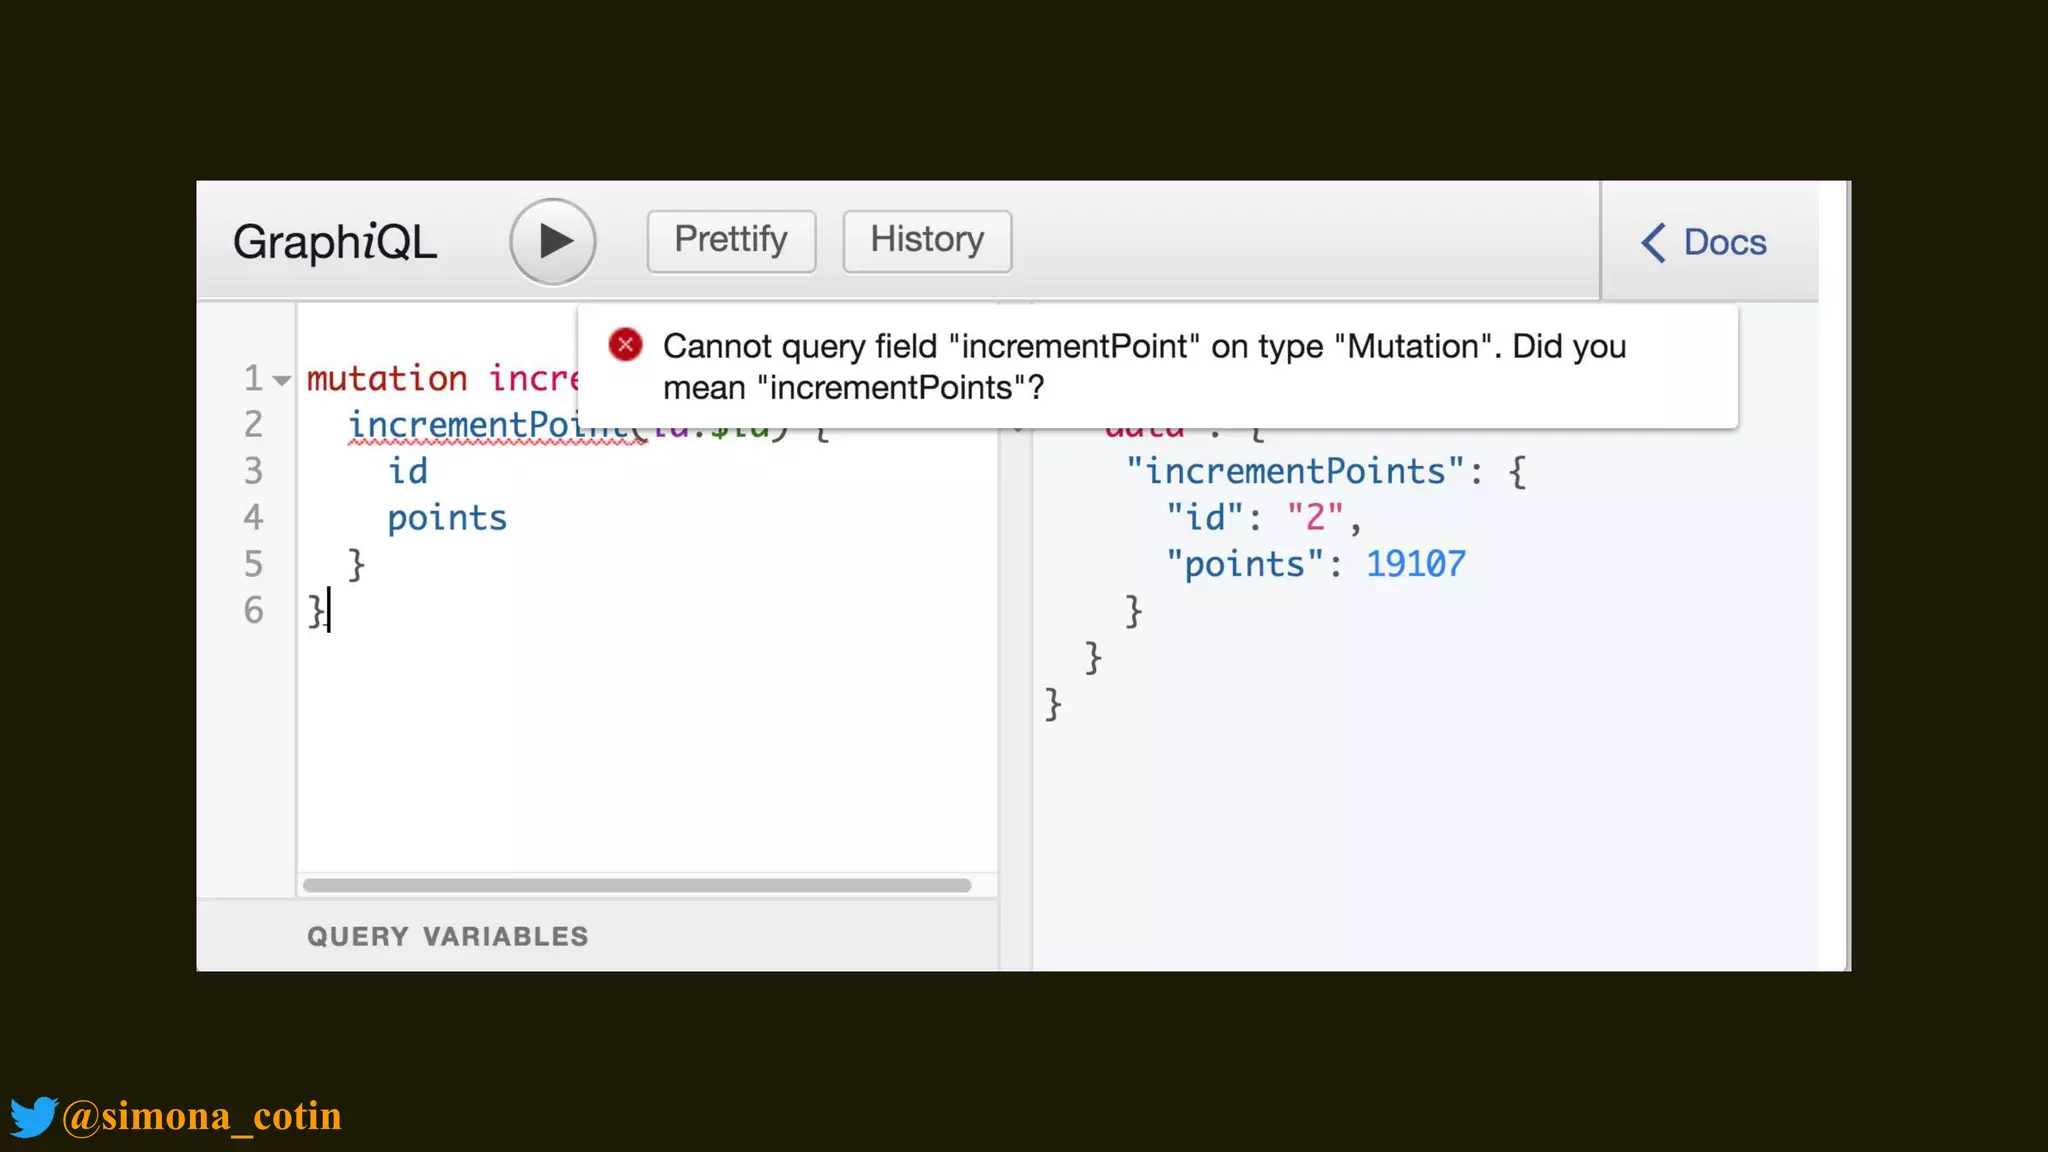Expand the QUERY VARIABLES panel
This screenshot has width=2048, height=1152.
[x=448, y=936]
